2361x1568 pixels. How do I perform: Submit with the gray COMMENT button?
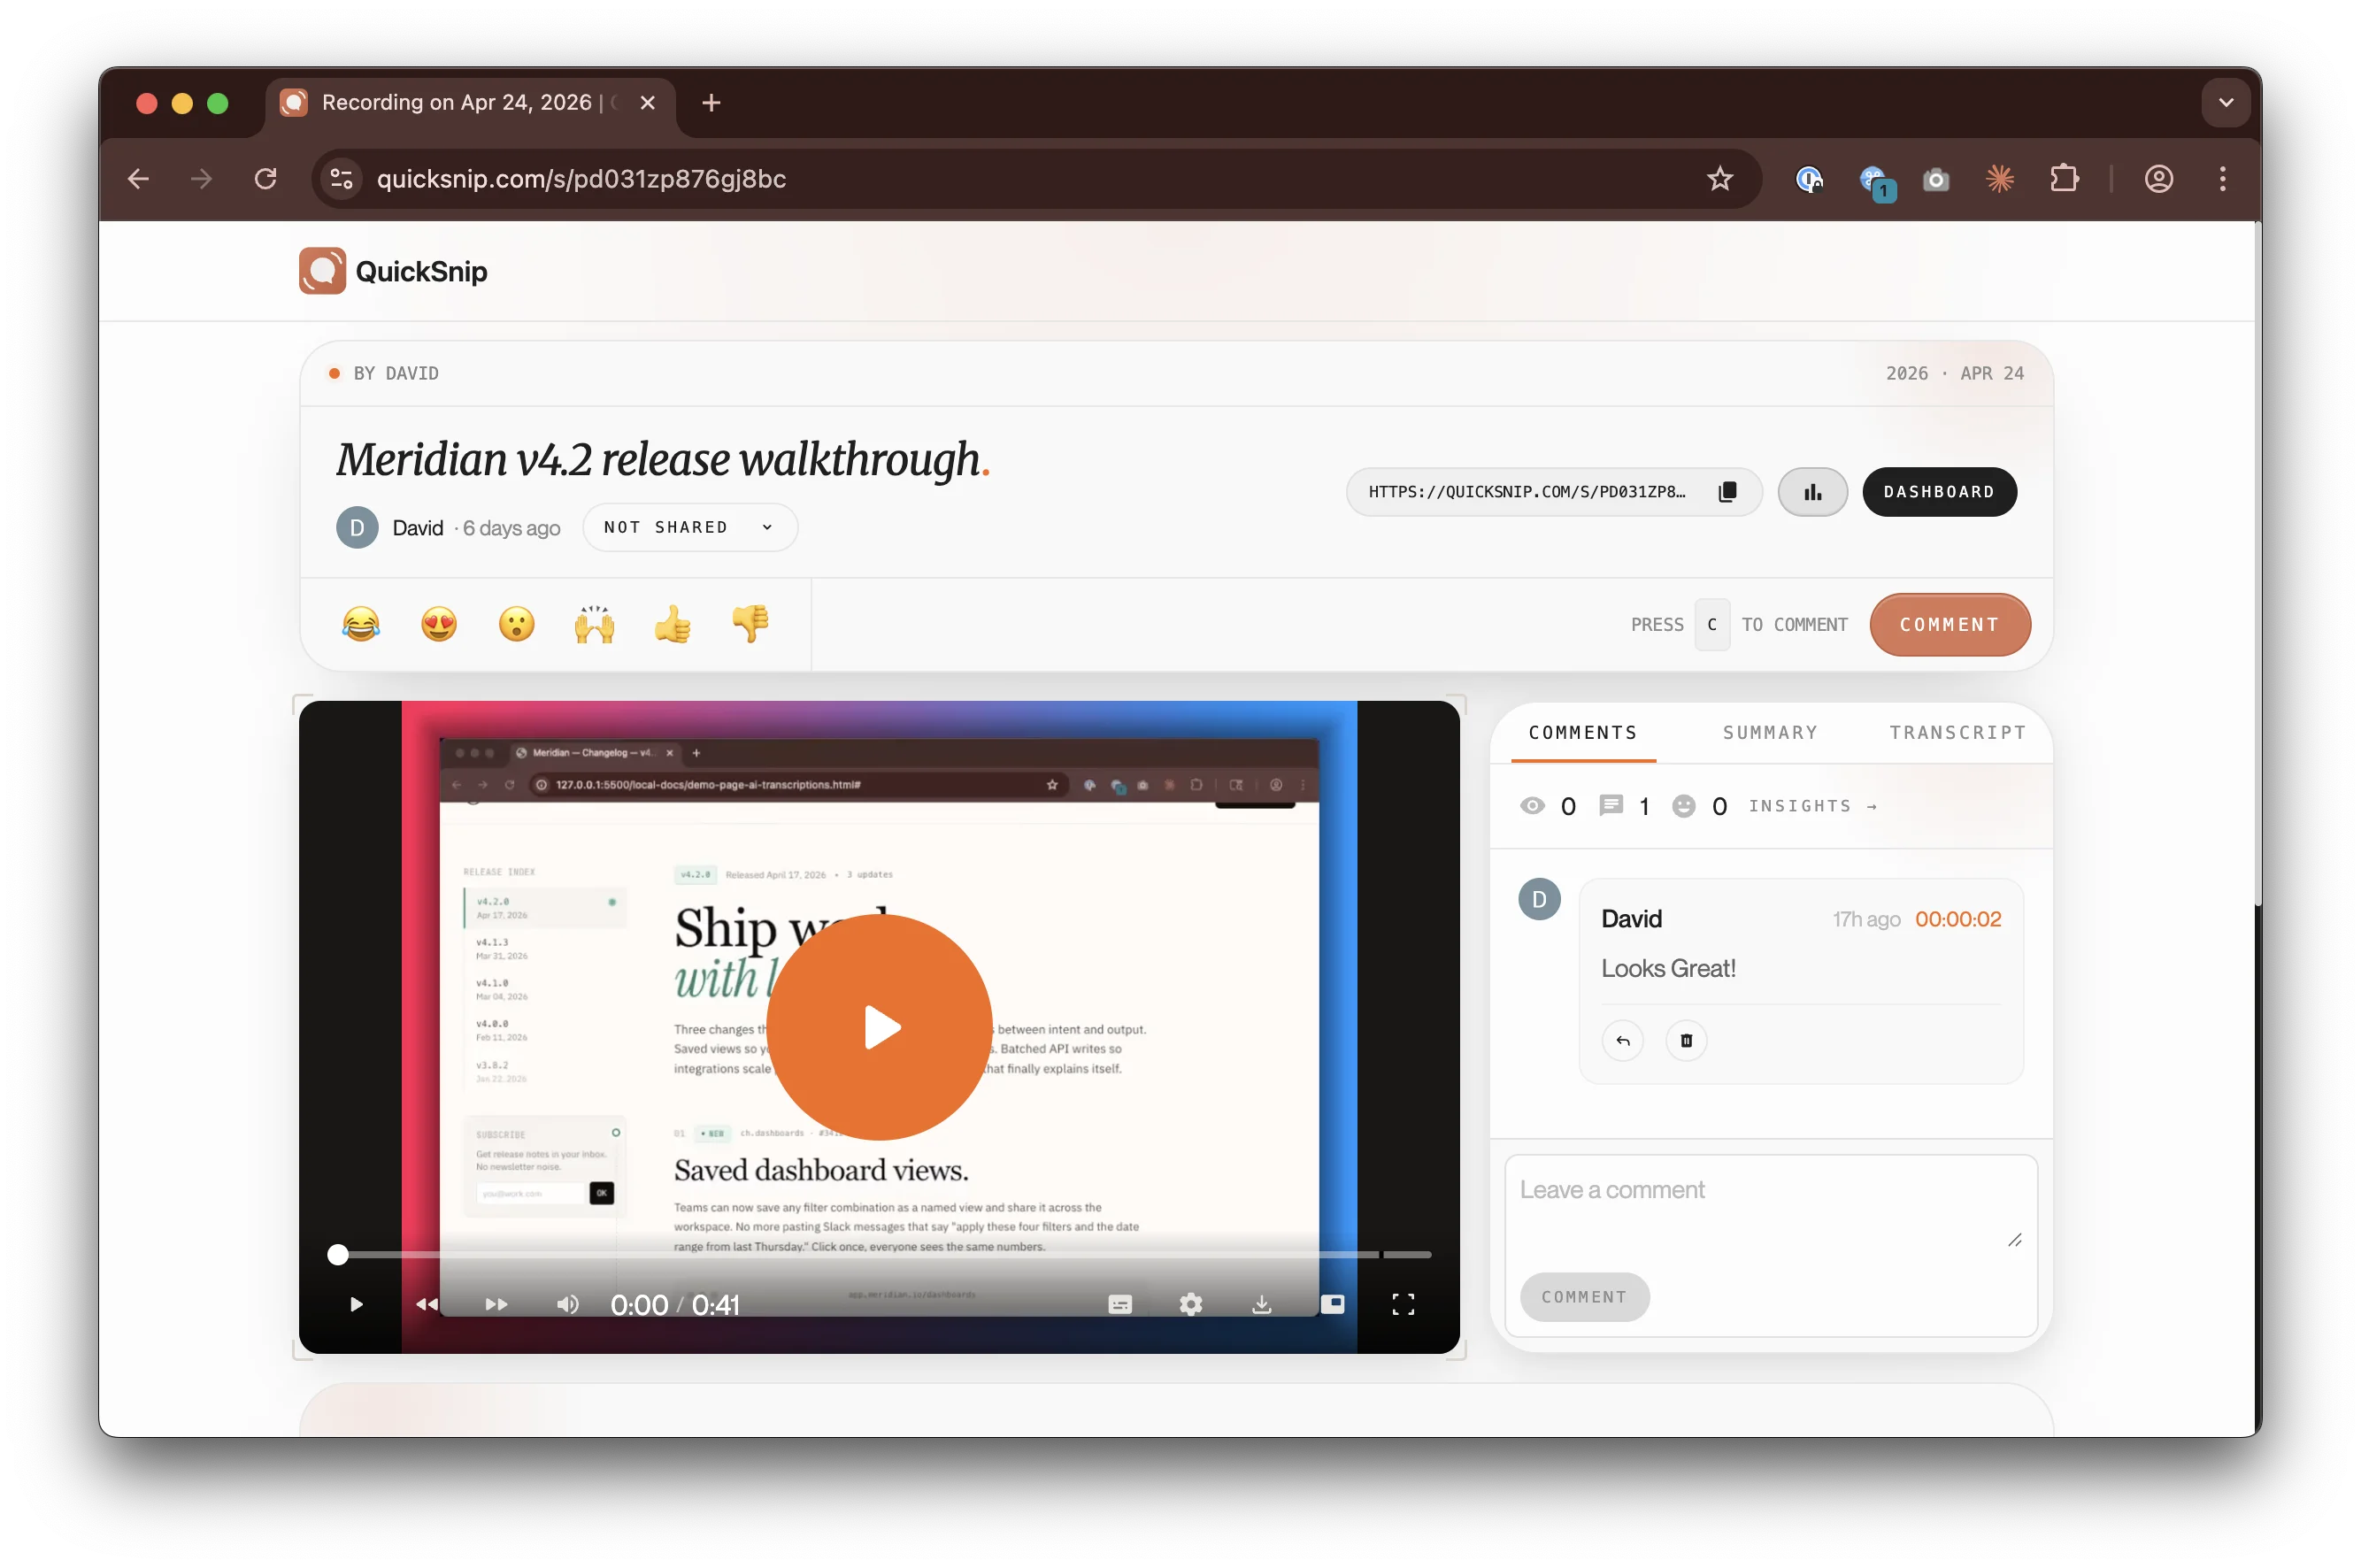[1584, 1297]
